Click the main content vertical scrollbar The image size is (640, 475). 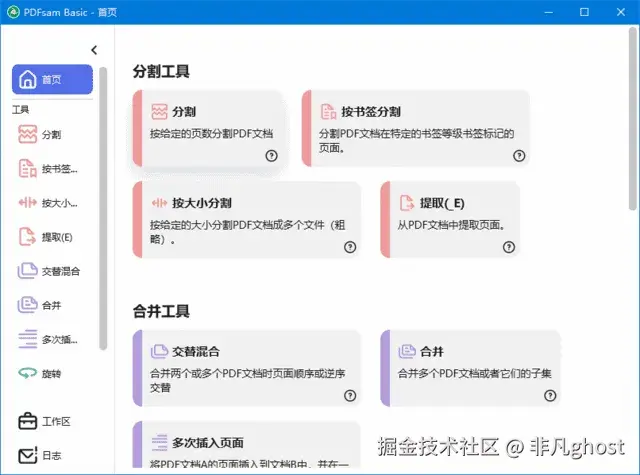pyautogui.click(x=633, y=118)
